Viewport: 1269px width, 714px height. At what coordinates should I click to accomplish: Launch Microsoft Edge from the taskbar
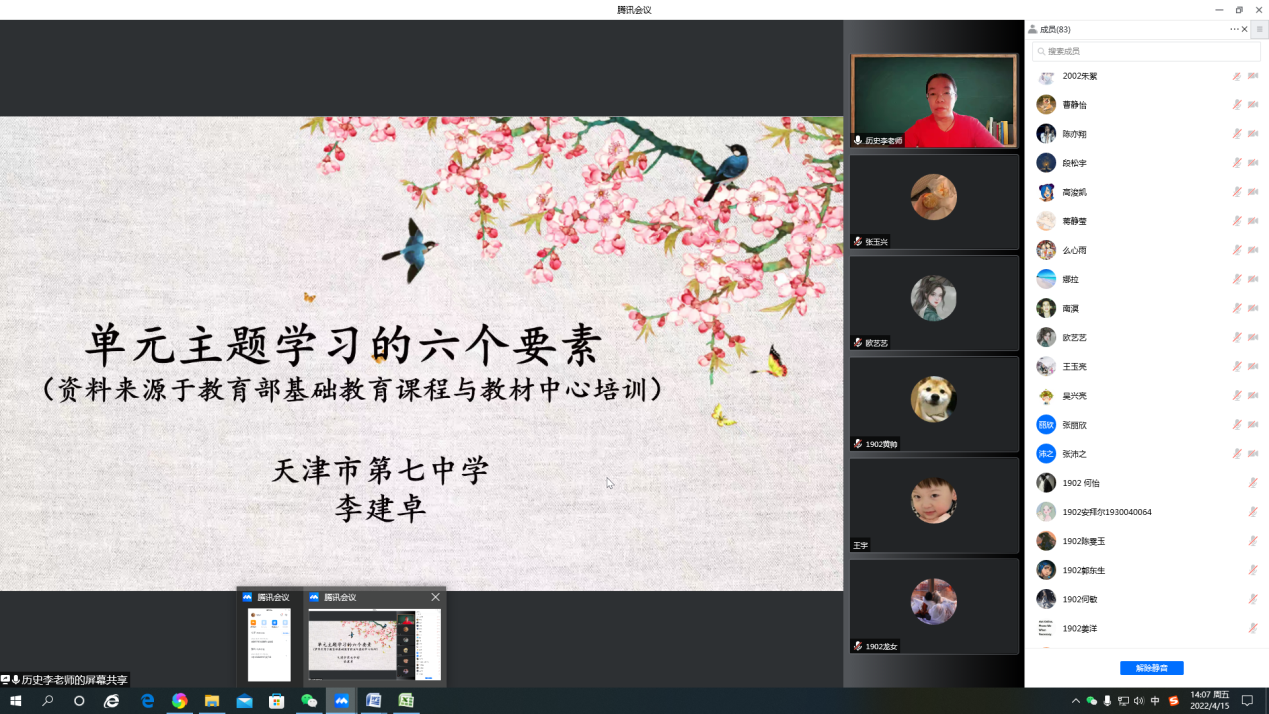pyautogui.click(x=147, y=701)
